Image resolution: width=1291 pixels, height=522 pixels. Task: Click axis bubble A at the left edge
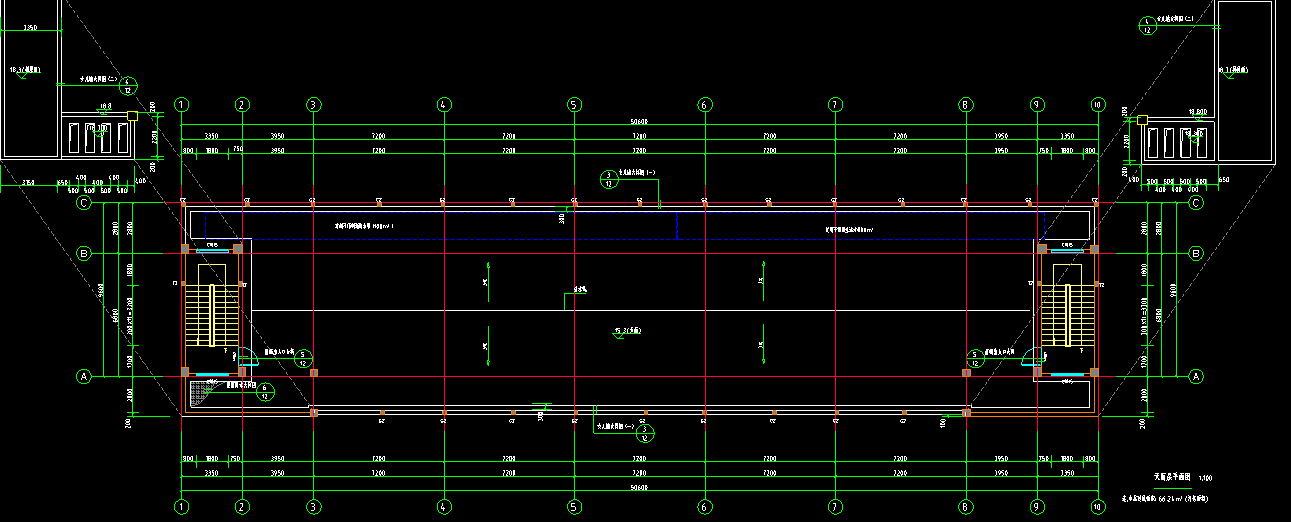pyautogui.click(x=85, y=376)
